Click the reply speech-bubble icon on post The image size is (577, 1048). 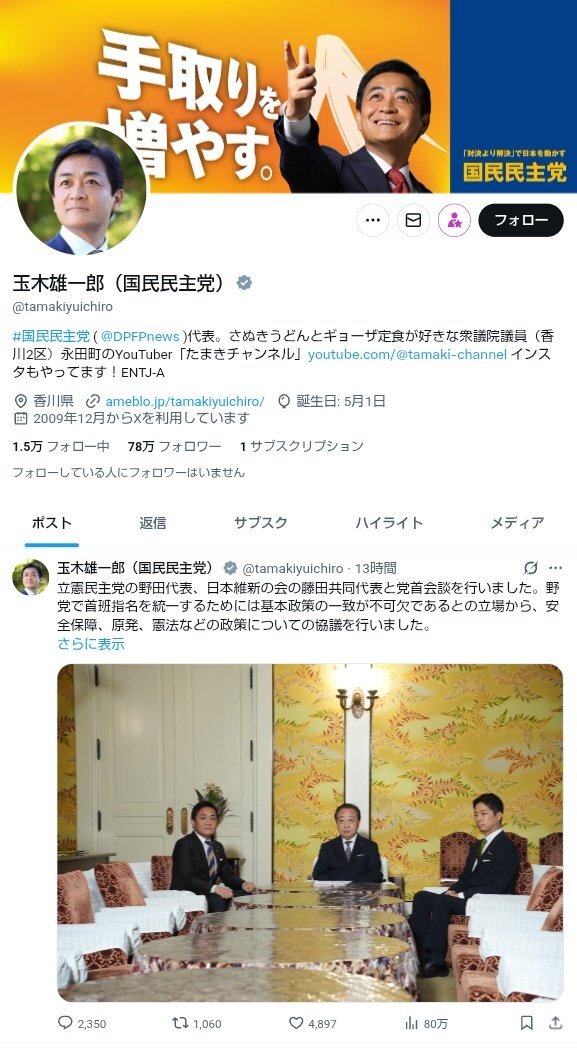pos(66,1023)
